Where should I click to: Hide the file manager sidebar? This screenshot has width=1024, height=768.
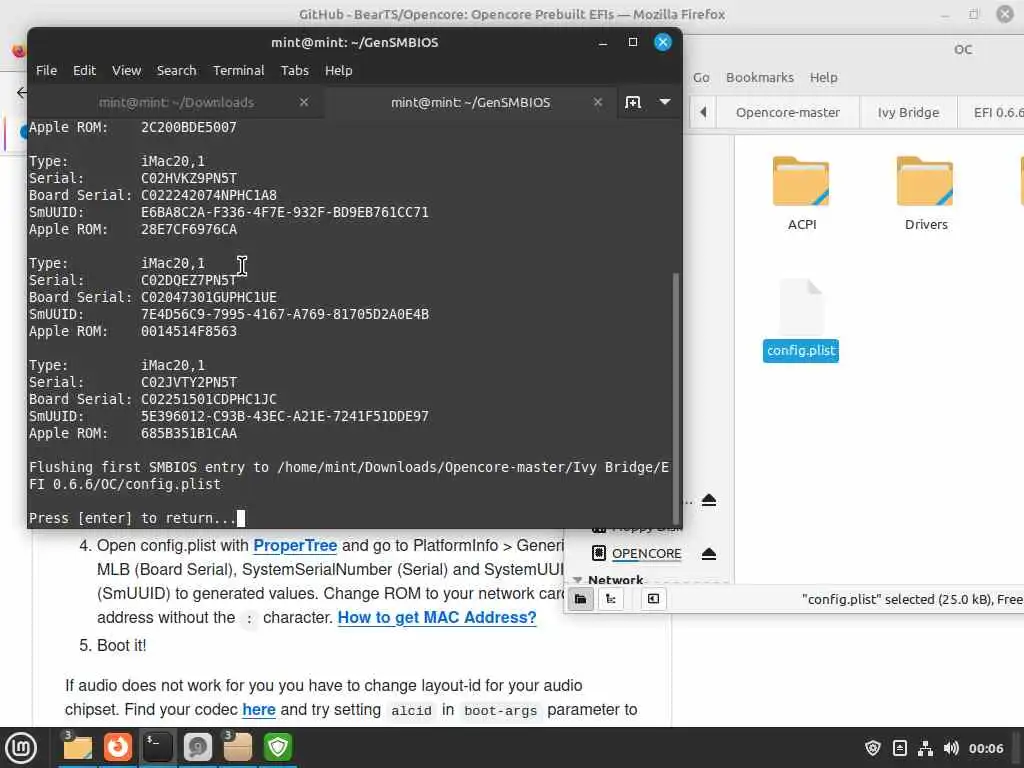tap(653, 599)
